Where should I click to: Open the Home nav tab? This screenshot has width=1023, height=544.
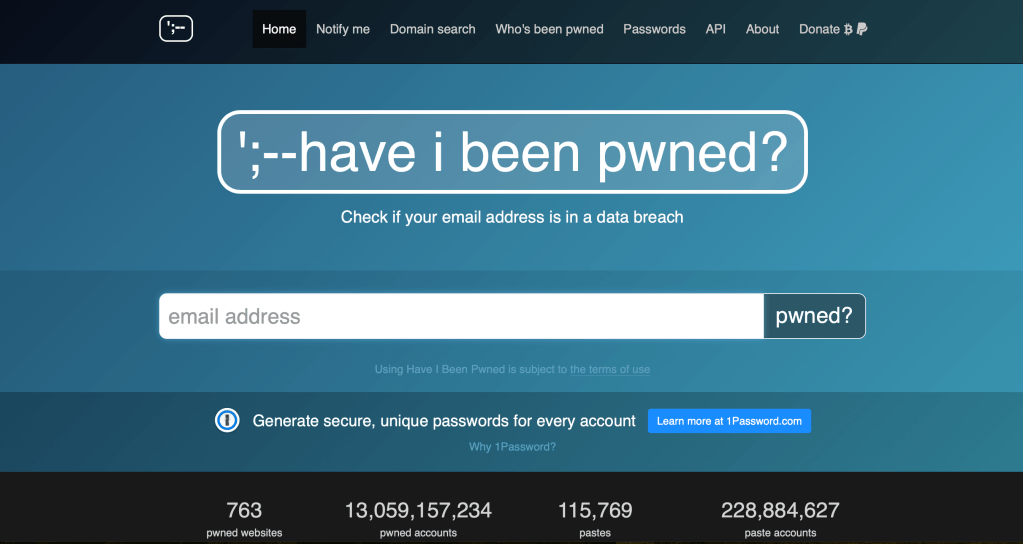[279, 30]
